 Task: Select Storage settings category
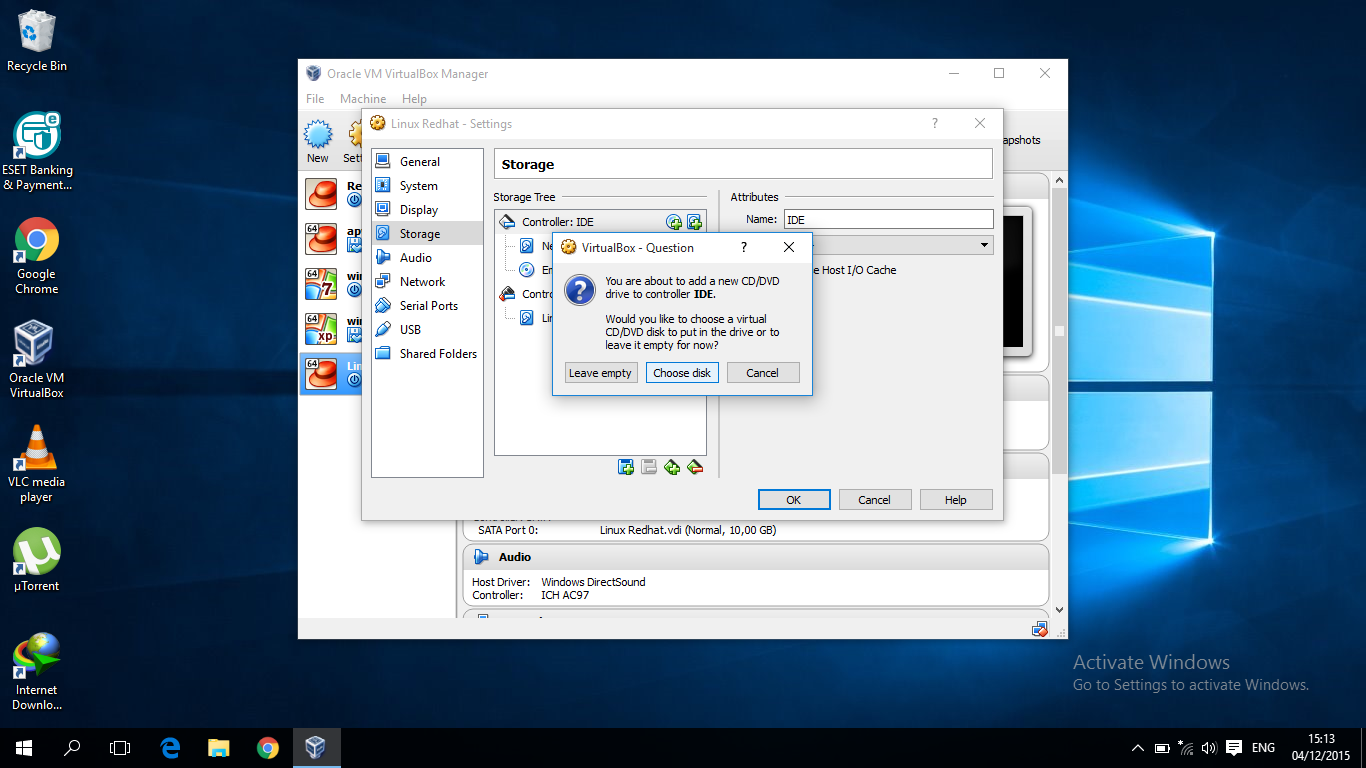coord(427,234)
